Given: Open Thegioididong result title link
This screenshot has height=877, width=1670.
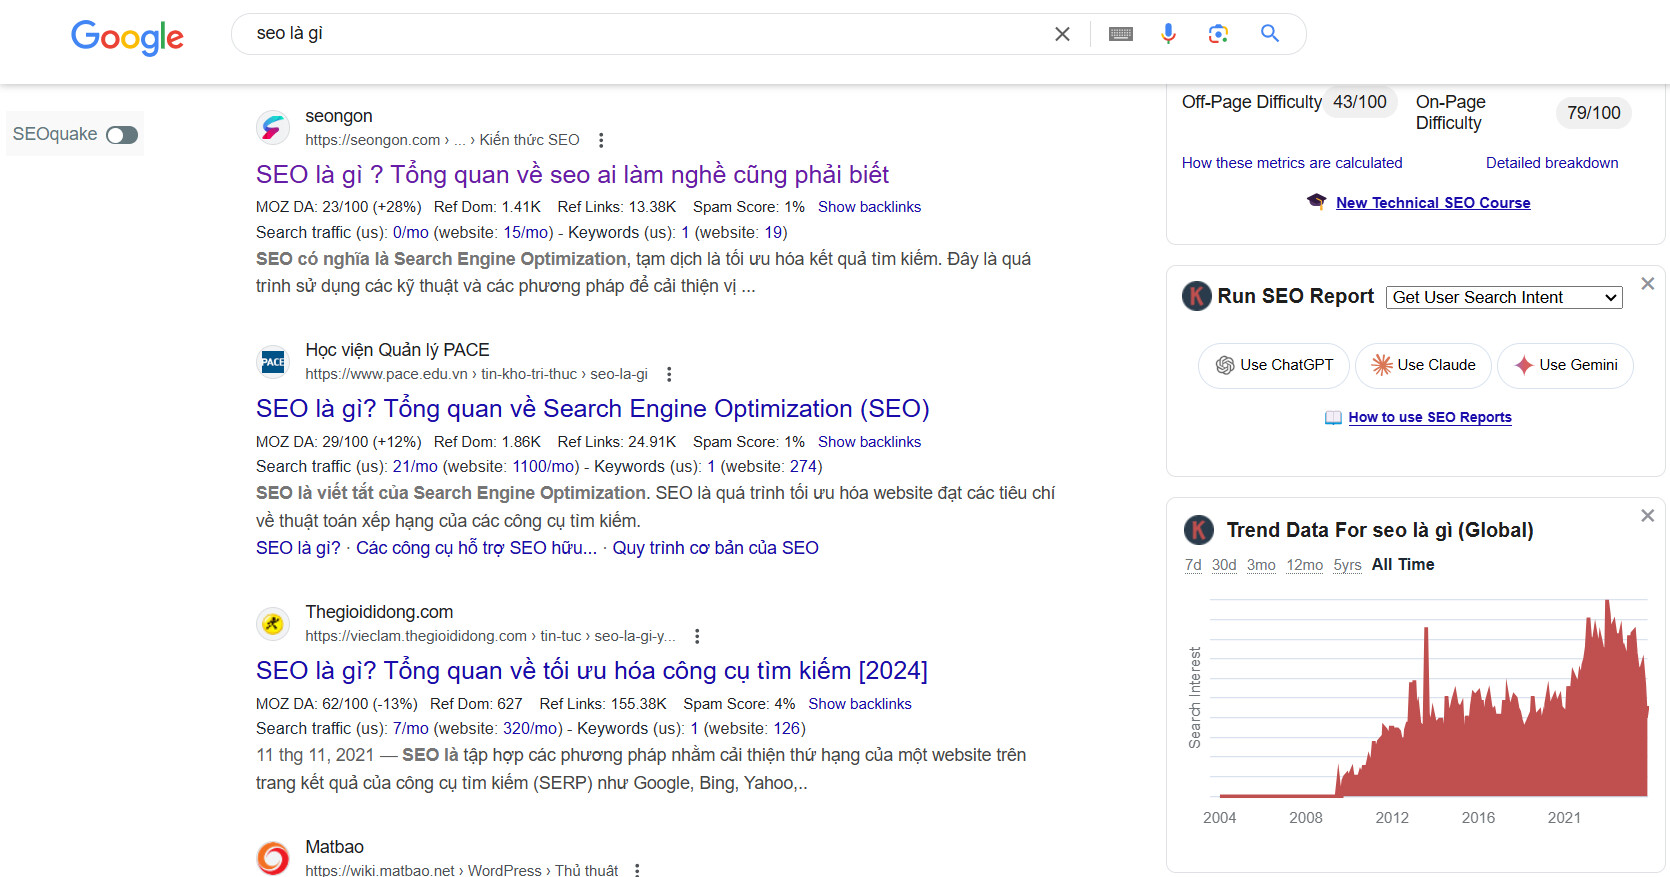Looking at the screenshot, I should click(592, 671).
